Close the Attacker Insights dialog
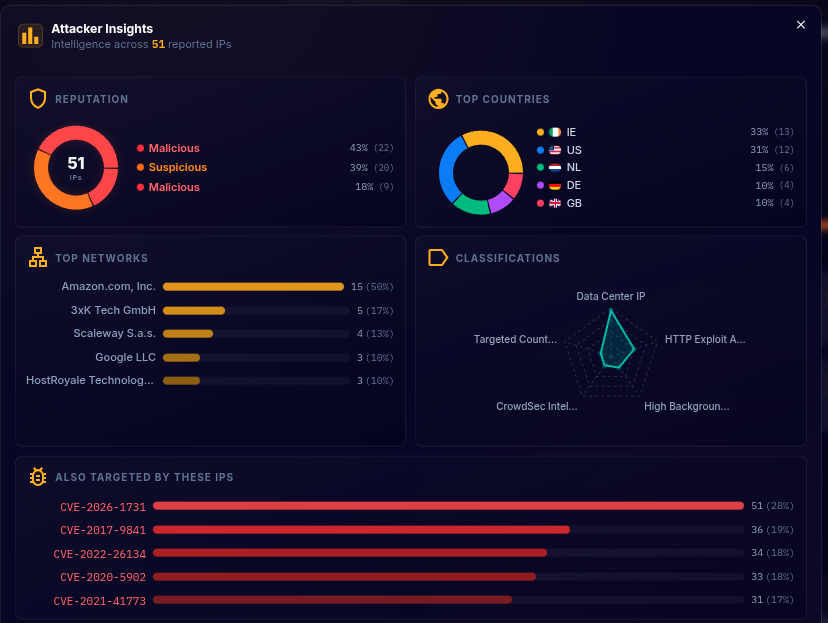 [x=800, y=25]
